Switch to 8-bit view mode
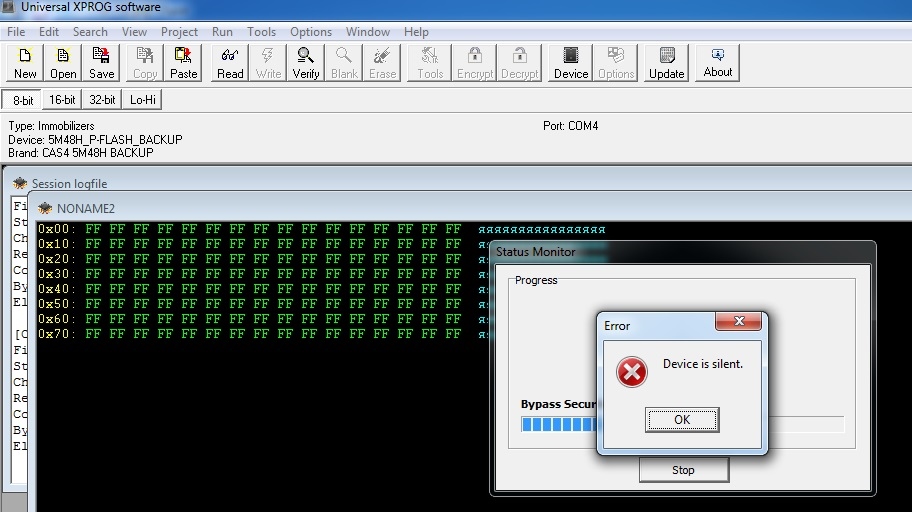The width and height of the screenshot is (912, 512). (23, 100)
